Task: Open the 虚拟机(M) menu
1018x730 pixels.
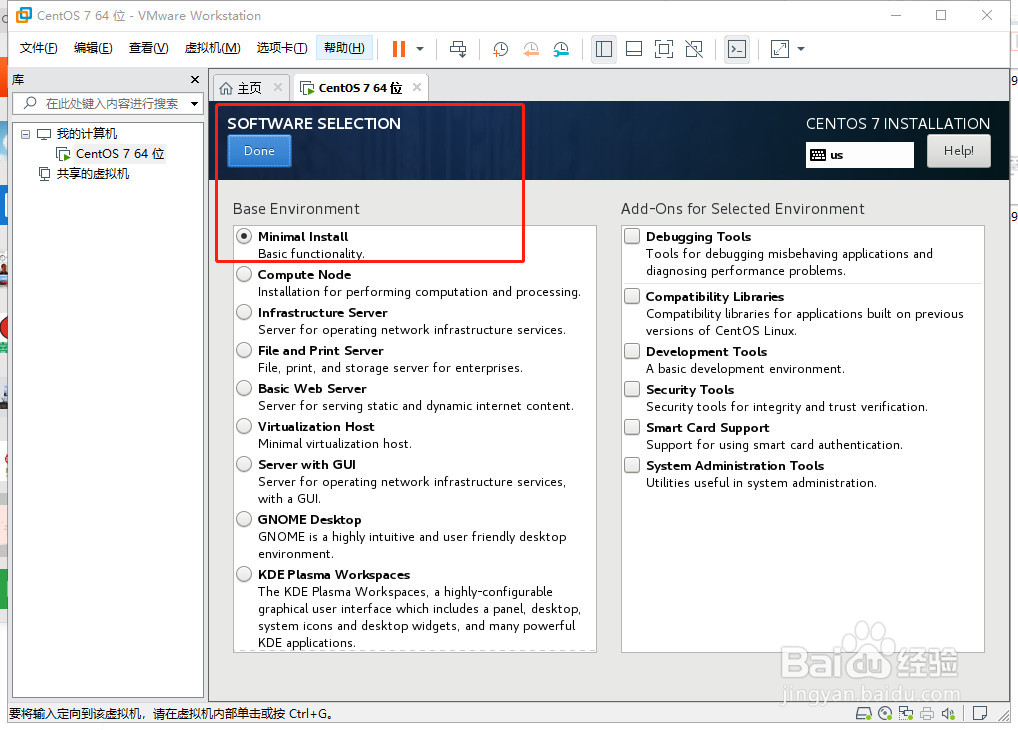Action: click(x=212, y=48)
